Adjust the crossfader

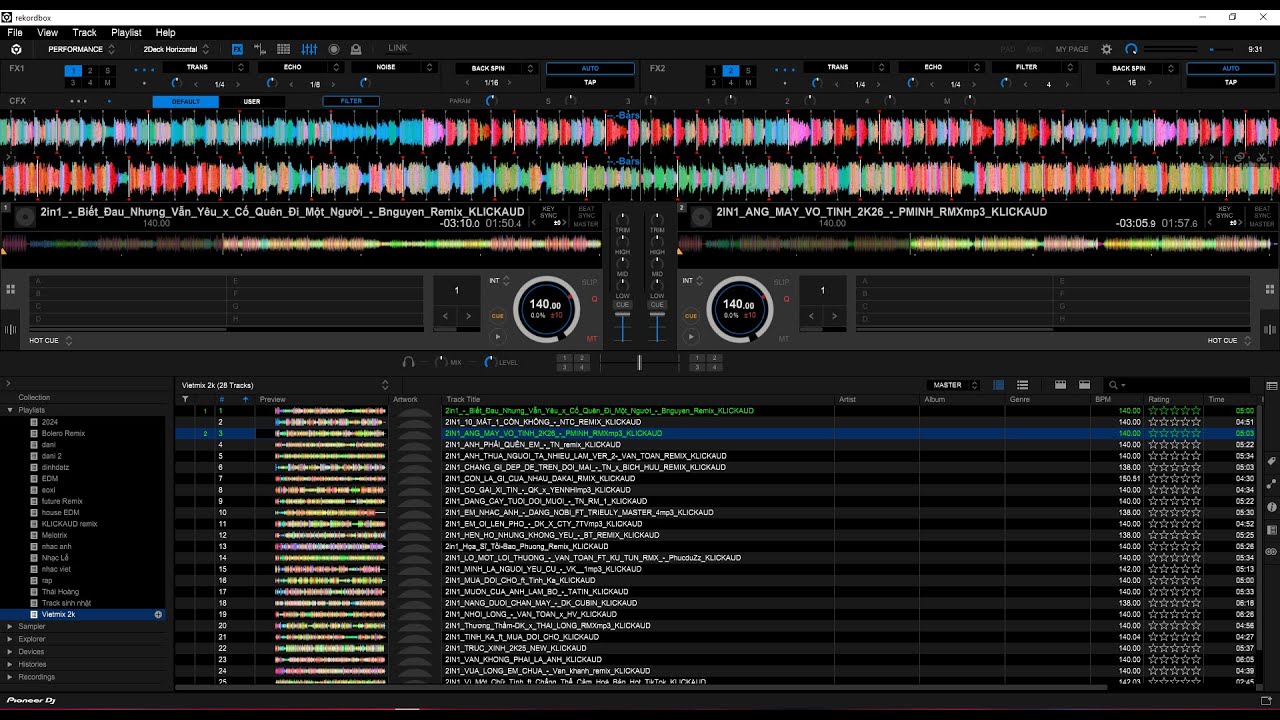[640, 363]
